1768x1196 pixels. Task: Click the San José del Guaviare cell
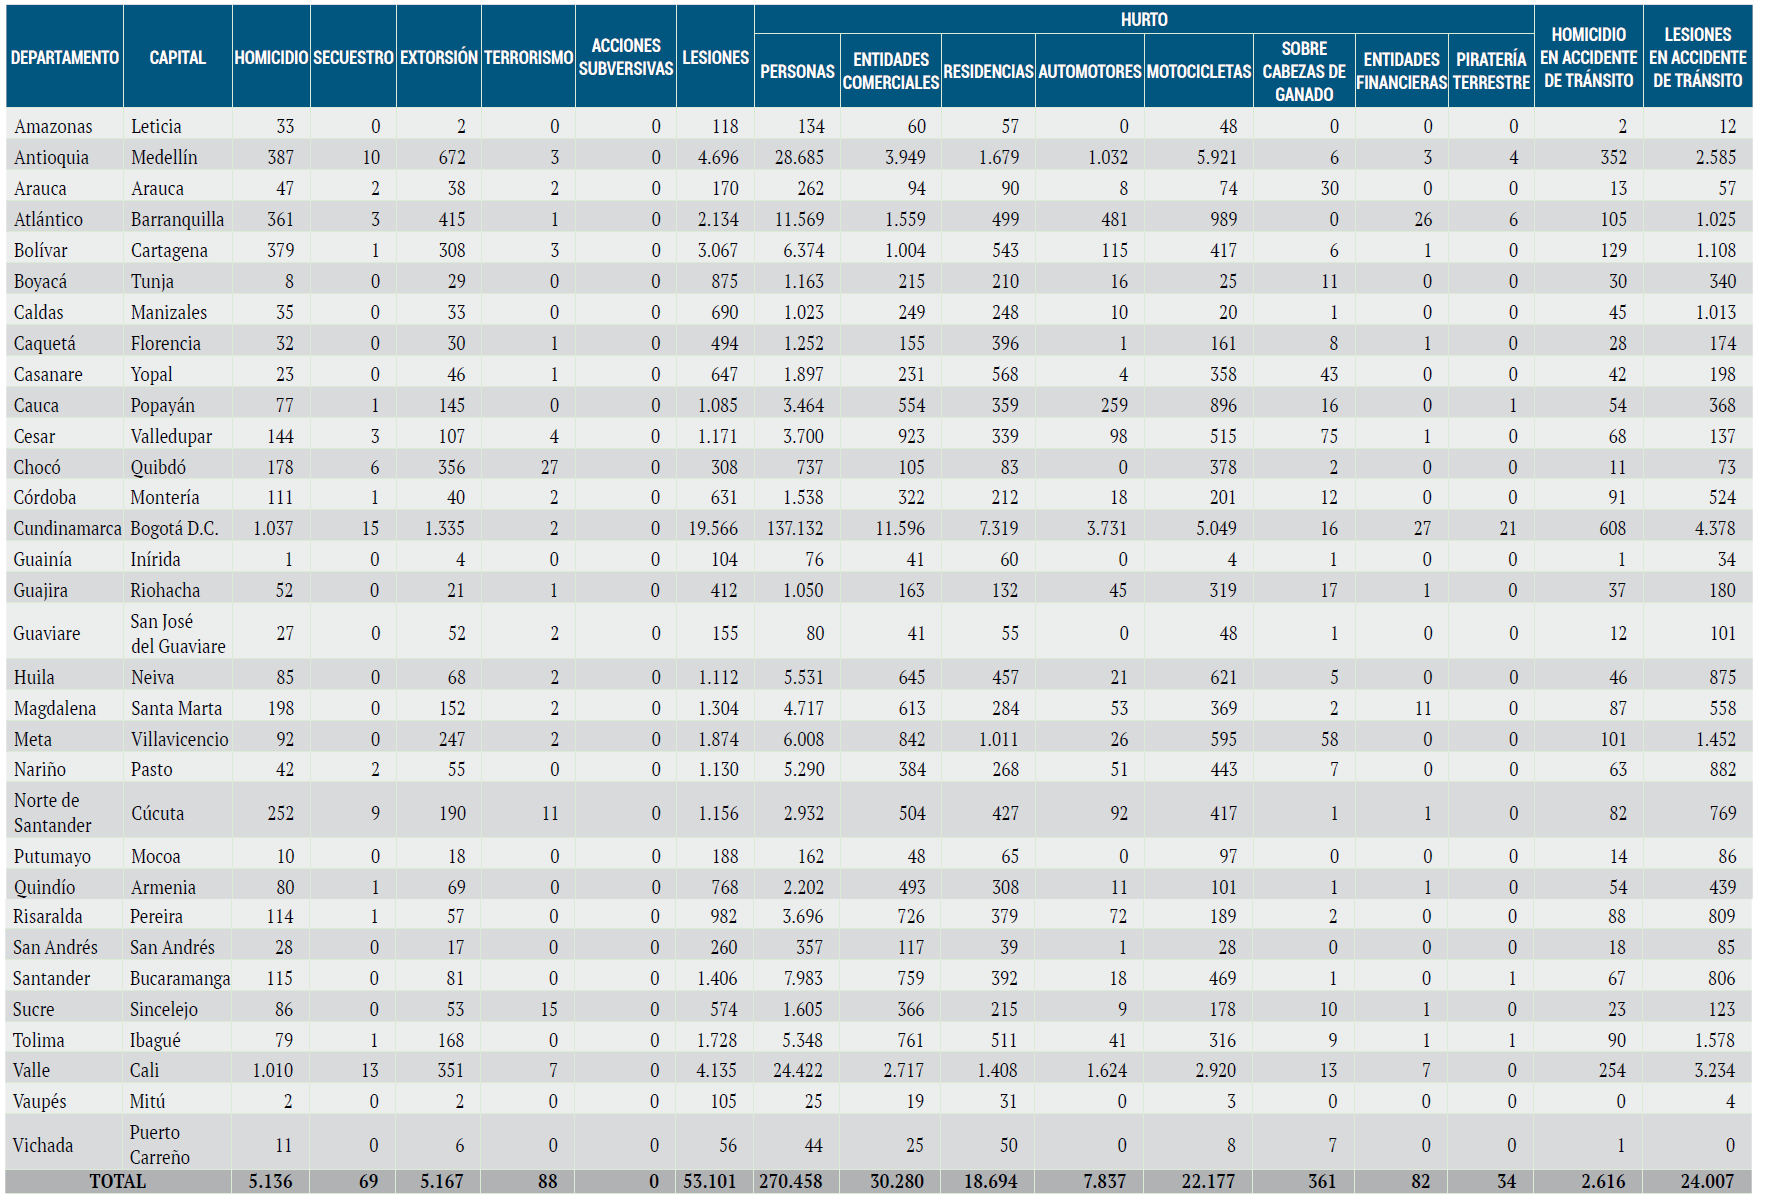pos(178,634)
